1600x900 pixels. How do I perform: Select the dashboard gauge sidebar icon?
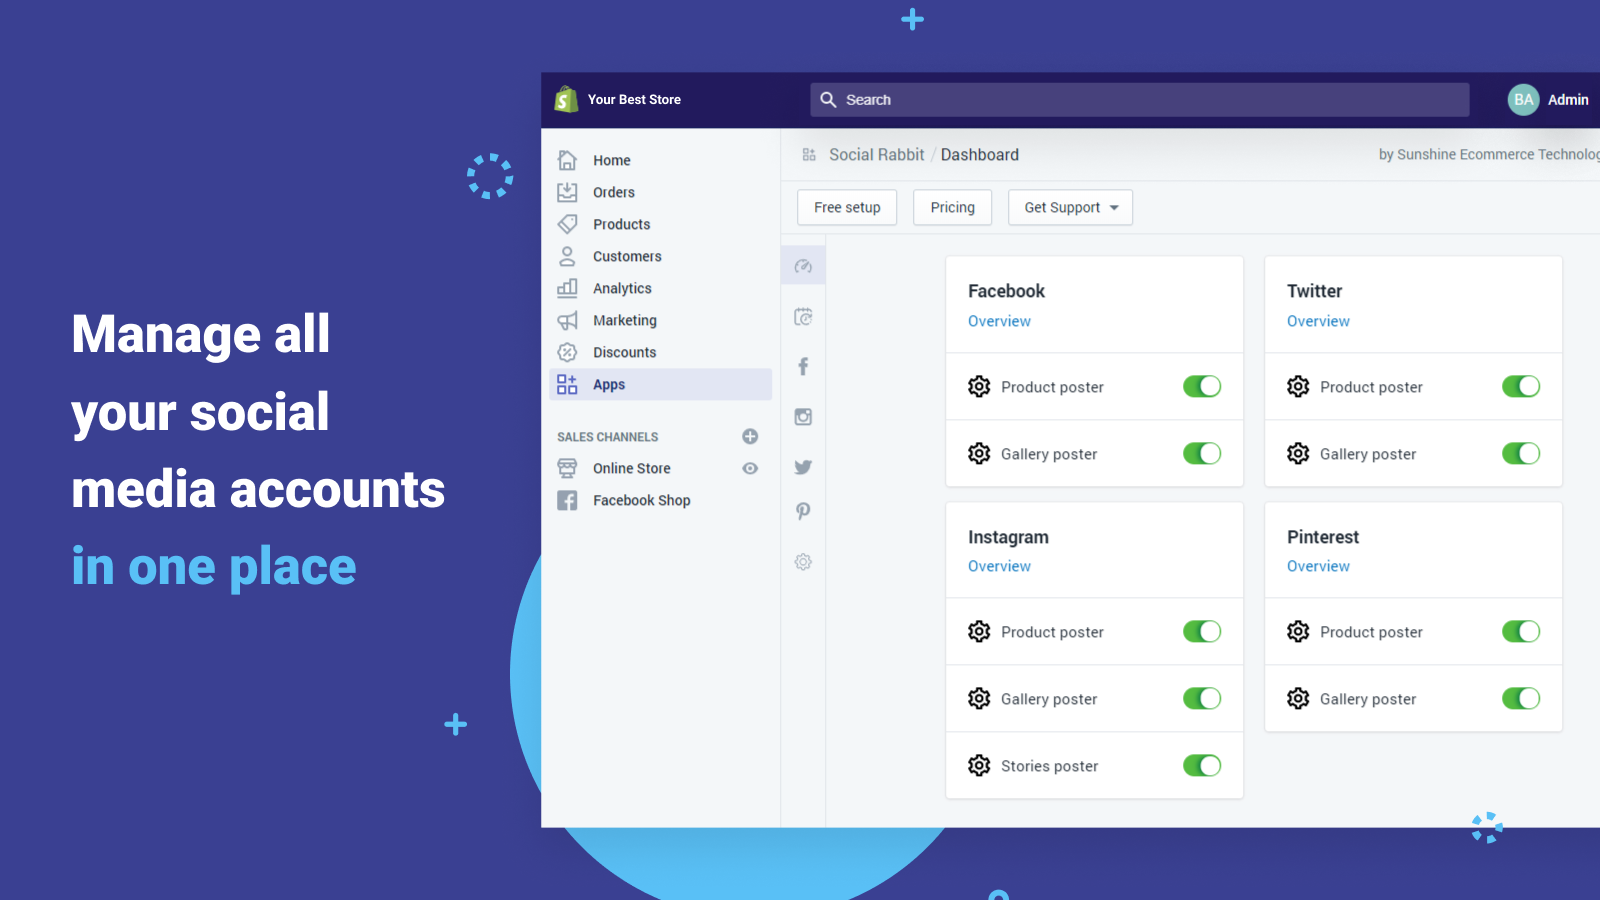click(x=803, y=266)
